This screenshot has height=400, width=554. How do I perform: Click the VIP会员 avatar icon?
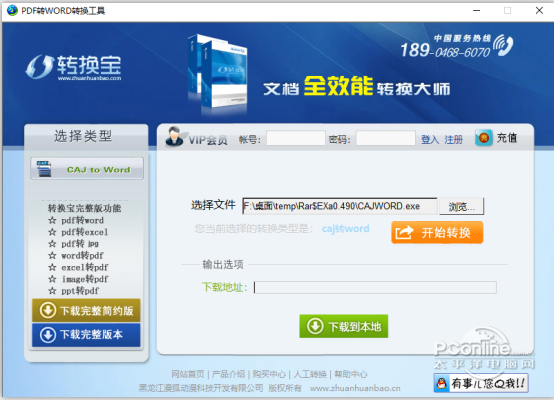pos(174,136)
